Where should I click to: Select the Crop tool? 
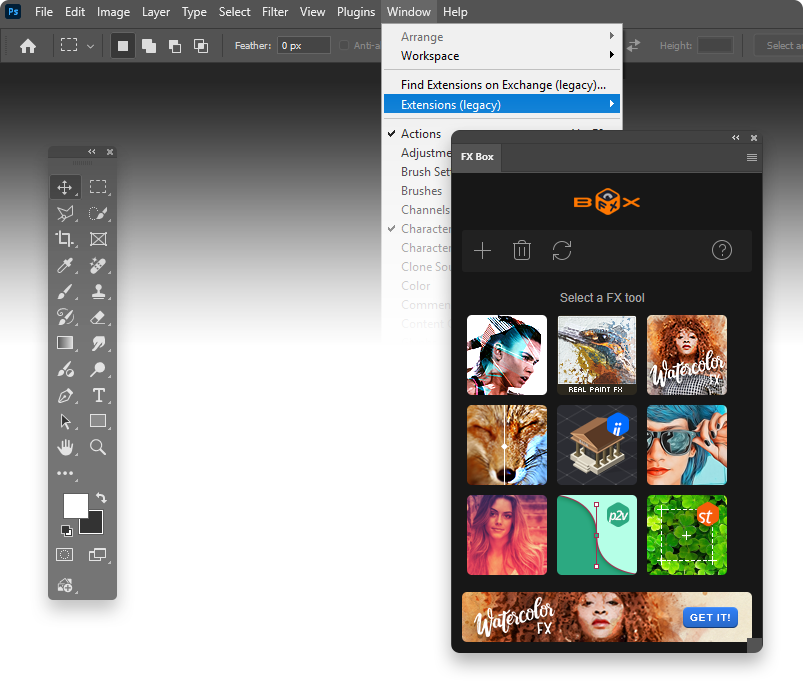[64, 239]
